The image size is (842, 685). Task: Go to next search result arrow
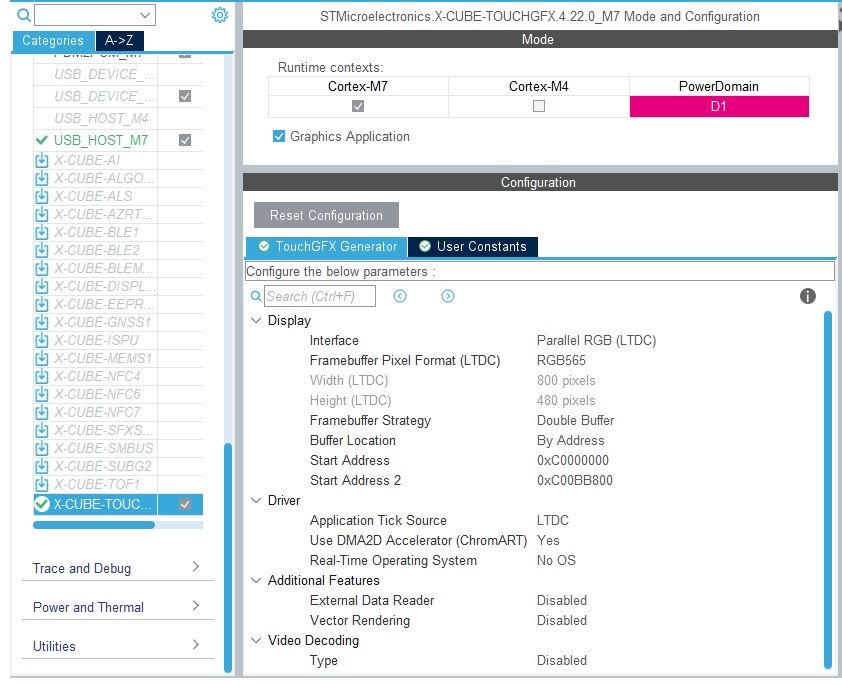[x=448, y=296]
